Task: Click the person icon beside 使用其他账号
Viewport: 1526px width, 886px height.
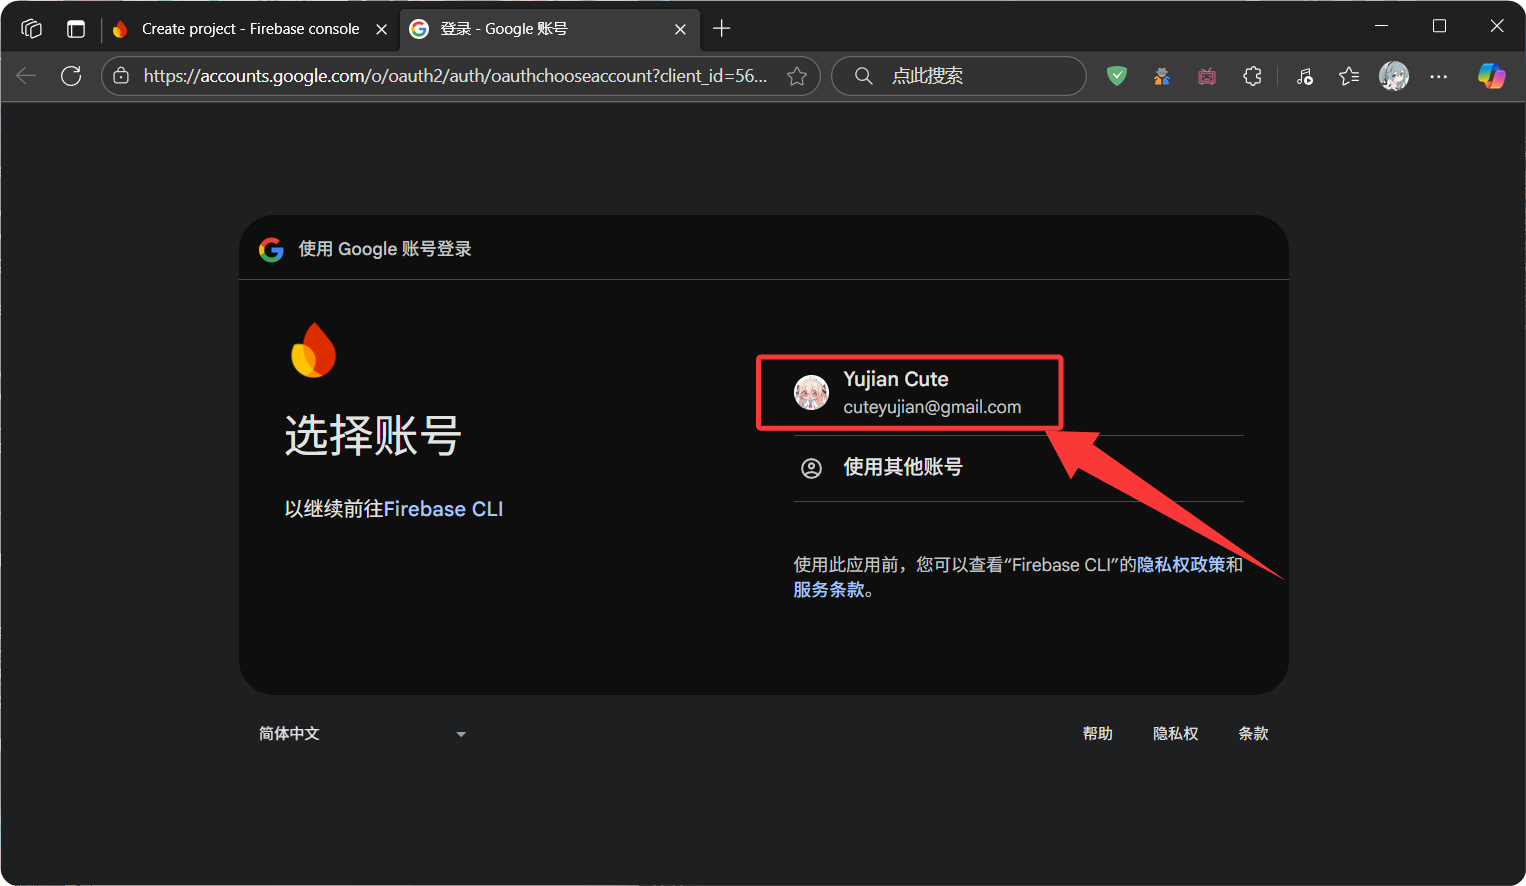Action: click(812, 468)
